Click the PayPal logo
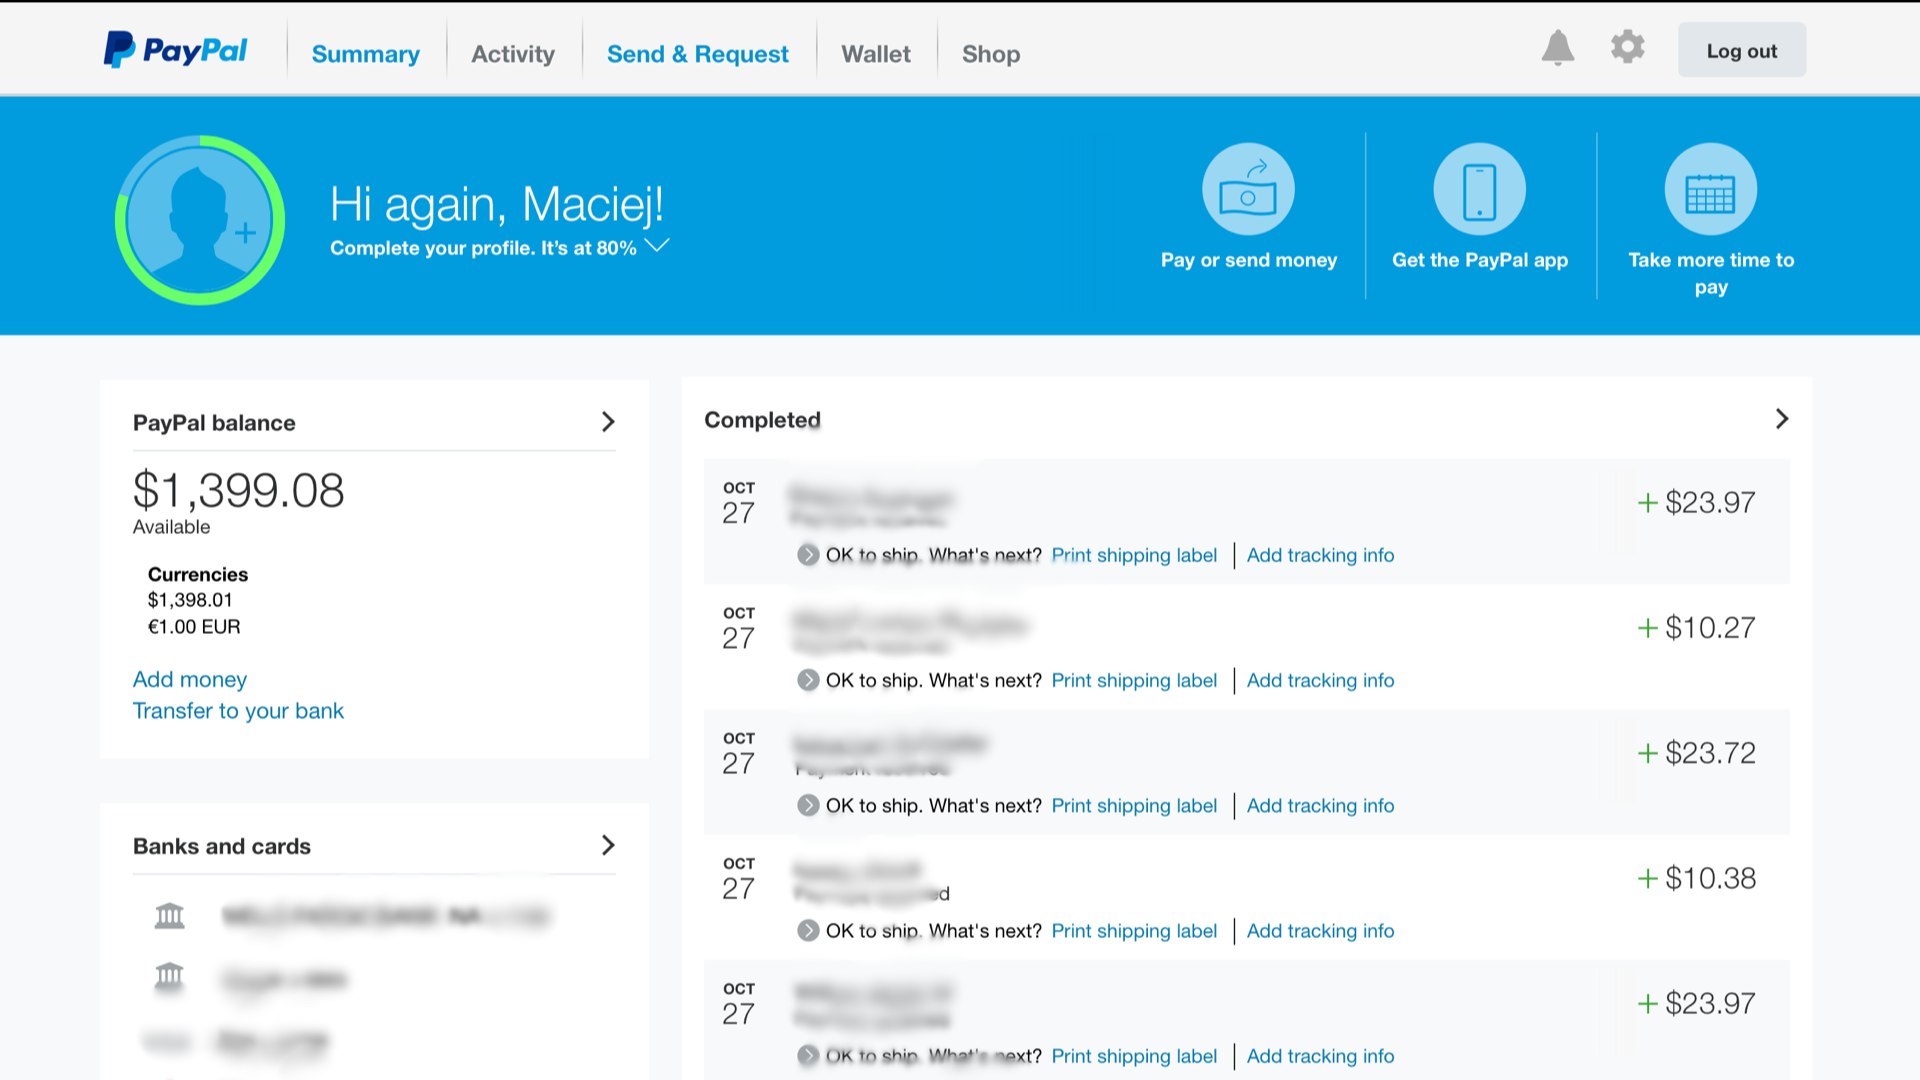 point(175,50)
